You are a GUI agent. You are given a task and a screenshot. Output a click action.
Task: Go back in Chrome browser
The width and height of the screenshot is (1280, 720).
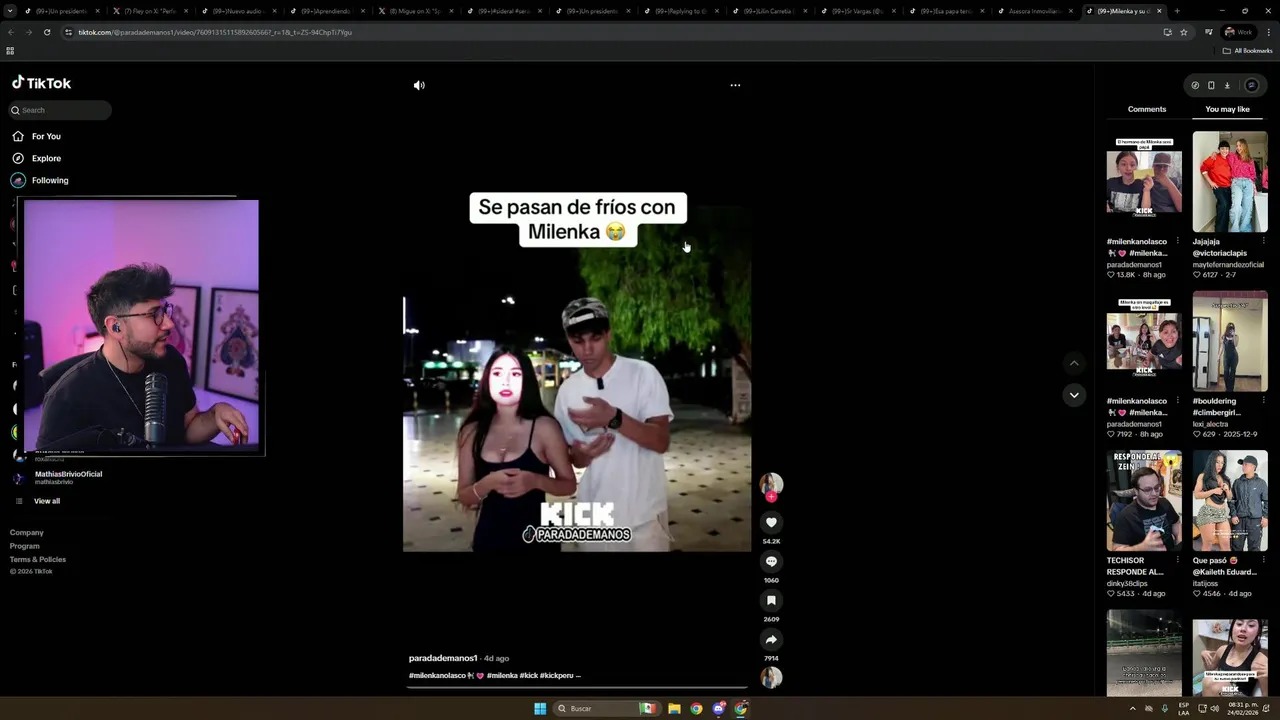point(11,32)
